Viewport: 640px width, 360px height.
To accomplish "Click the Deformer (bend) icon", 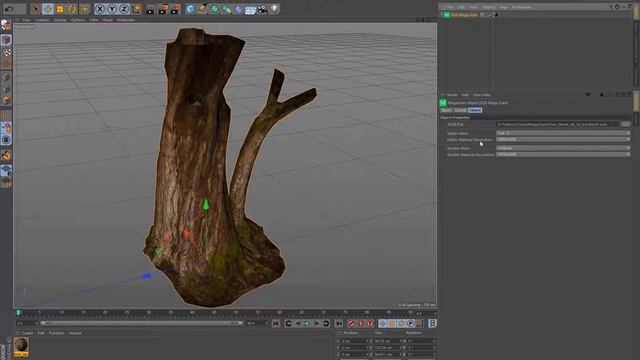I will (238, 9).
